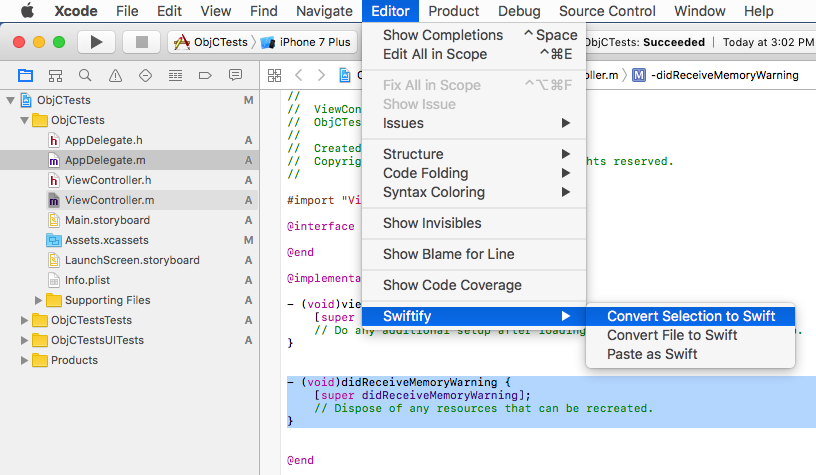Screen dimensions: 816x475
Task: Expand the Code Folding submenu
Action: point(474,173)
